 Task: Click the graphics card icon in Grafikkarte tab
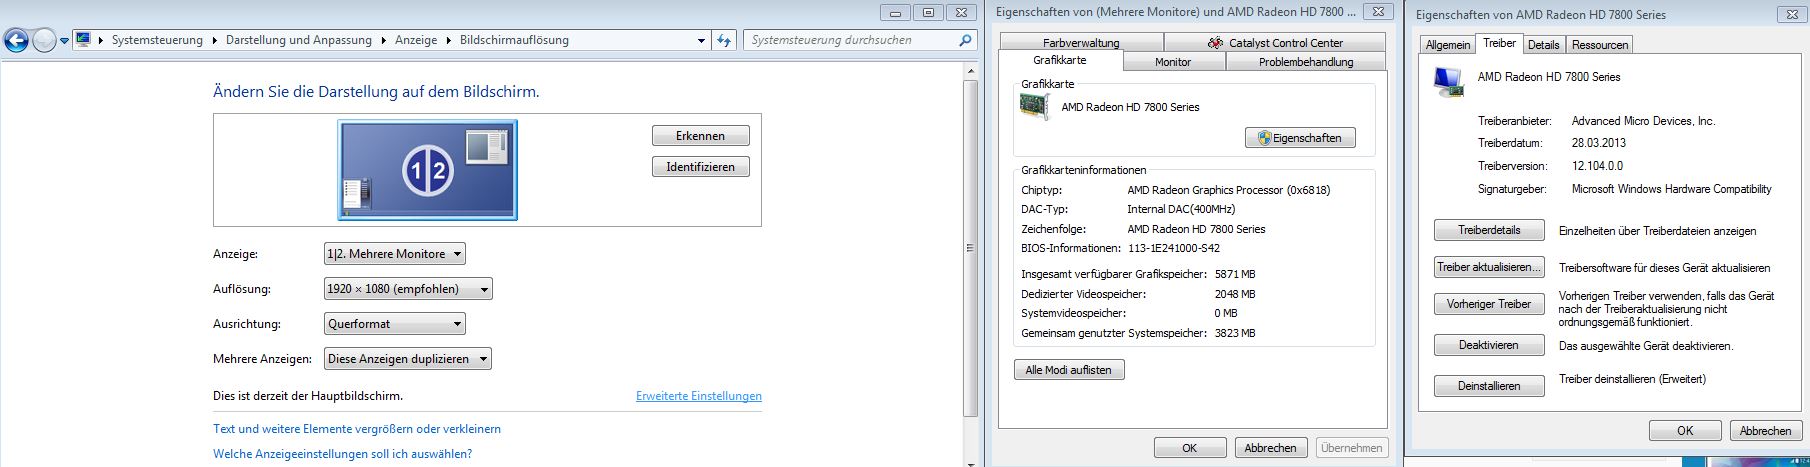(x=1035, y=107)
